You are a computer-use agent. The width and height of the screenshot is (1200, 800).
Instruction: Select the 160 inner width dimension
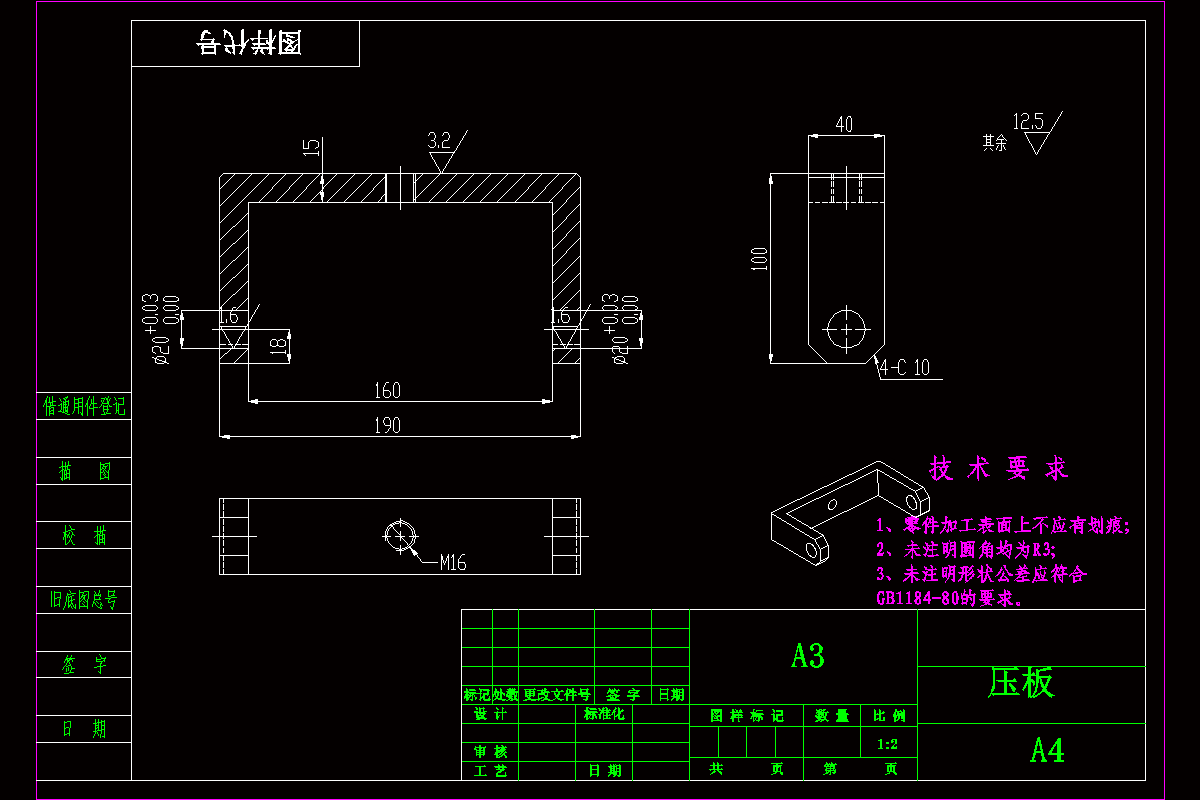[x=387, y=390]
